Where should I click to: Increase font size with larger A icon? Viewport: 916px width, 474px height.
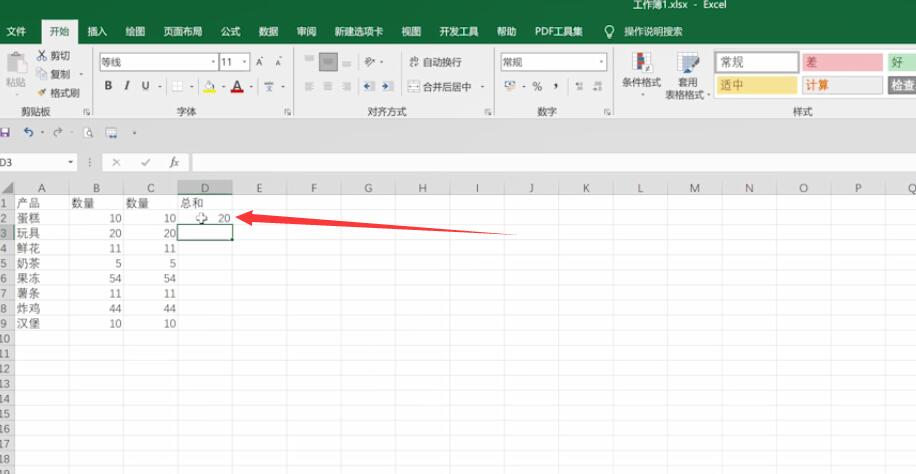pyautogui.click(x=260, y=62)
